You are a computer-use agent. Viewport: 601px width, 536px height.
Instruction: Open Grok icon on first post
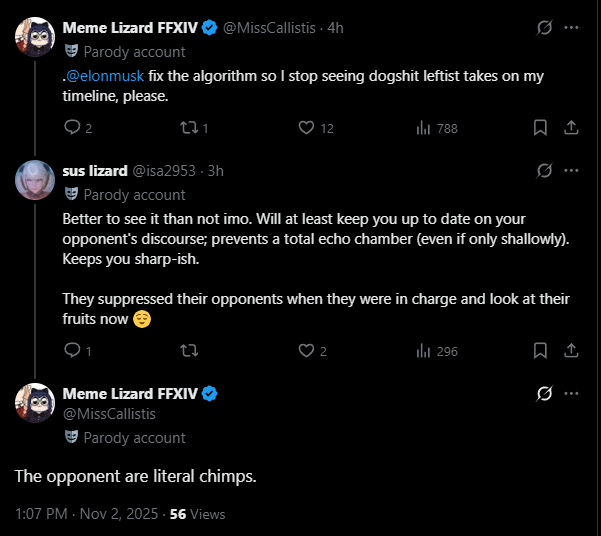click(544, 28)
